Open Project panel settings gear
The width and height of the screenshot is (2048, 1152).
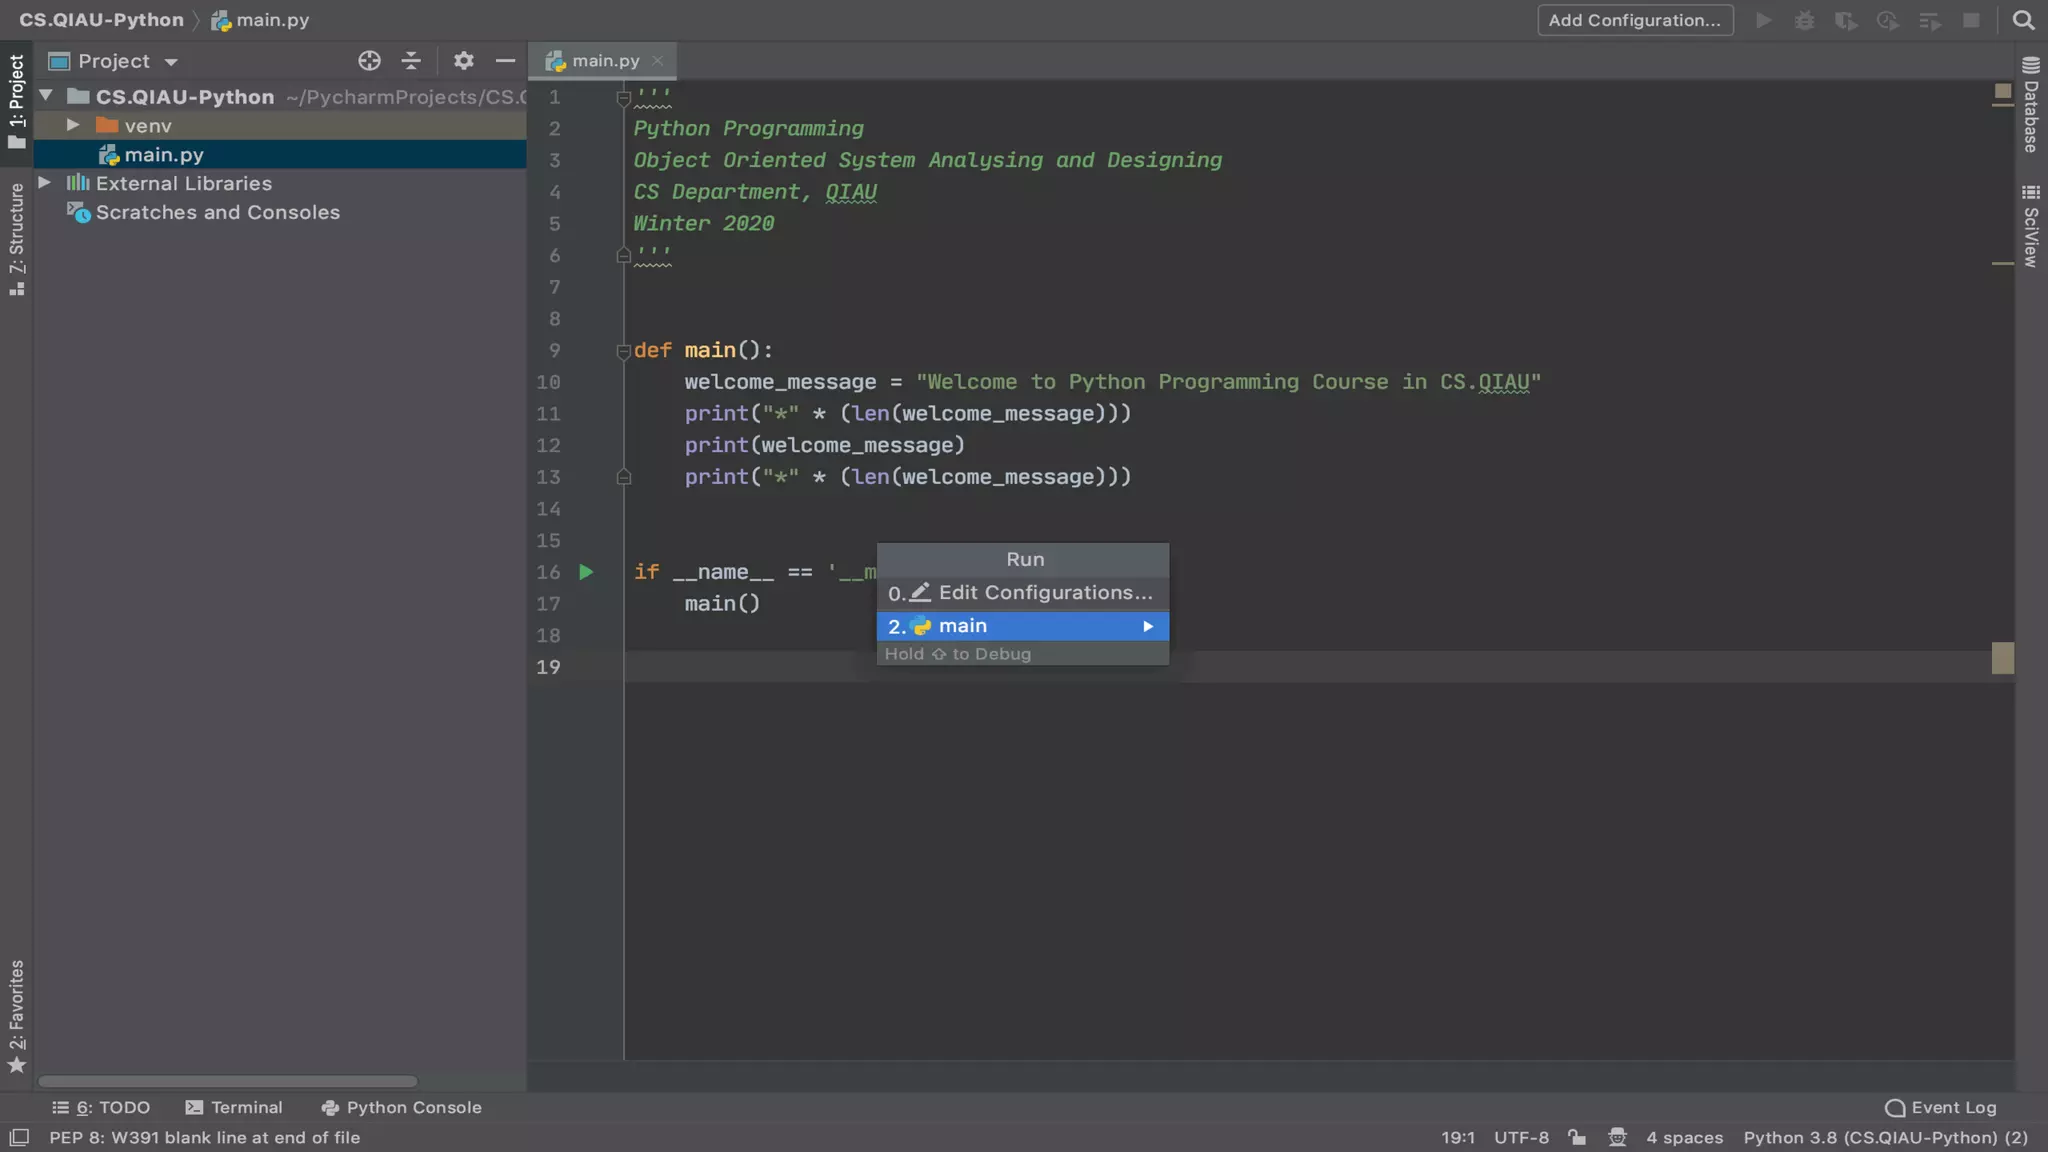tap(463, 61)
